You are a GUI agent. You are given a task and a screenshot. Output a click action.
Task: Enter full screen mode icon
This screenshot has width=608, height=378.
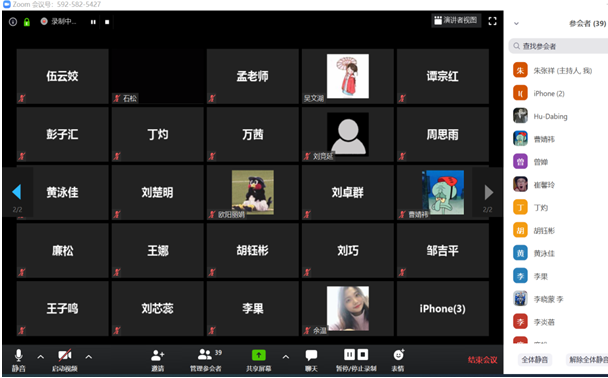coord(492,21)
